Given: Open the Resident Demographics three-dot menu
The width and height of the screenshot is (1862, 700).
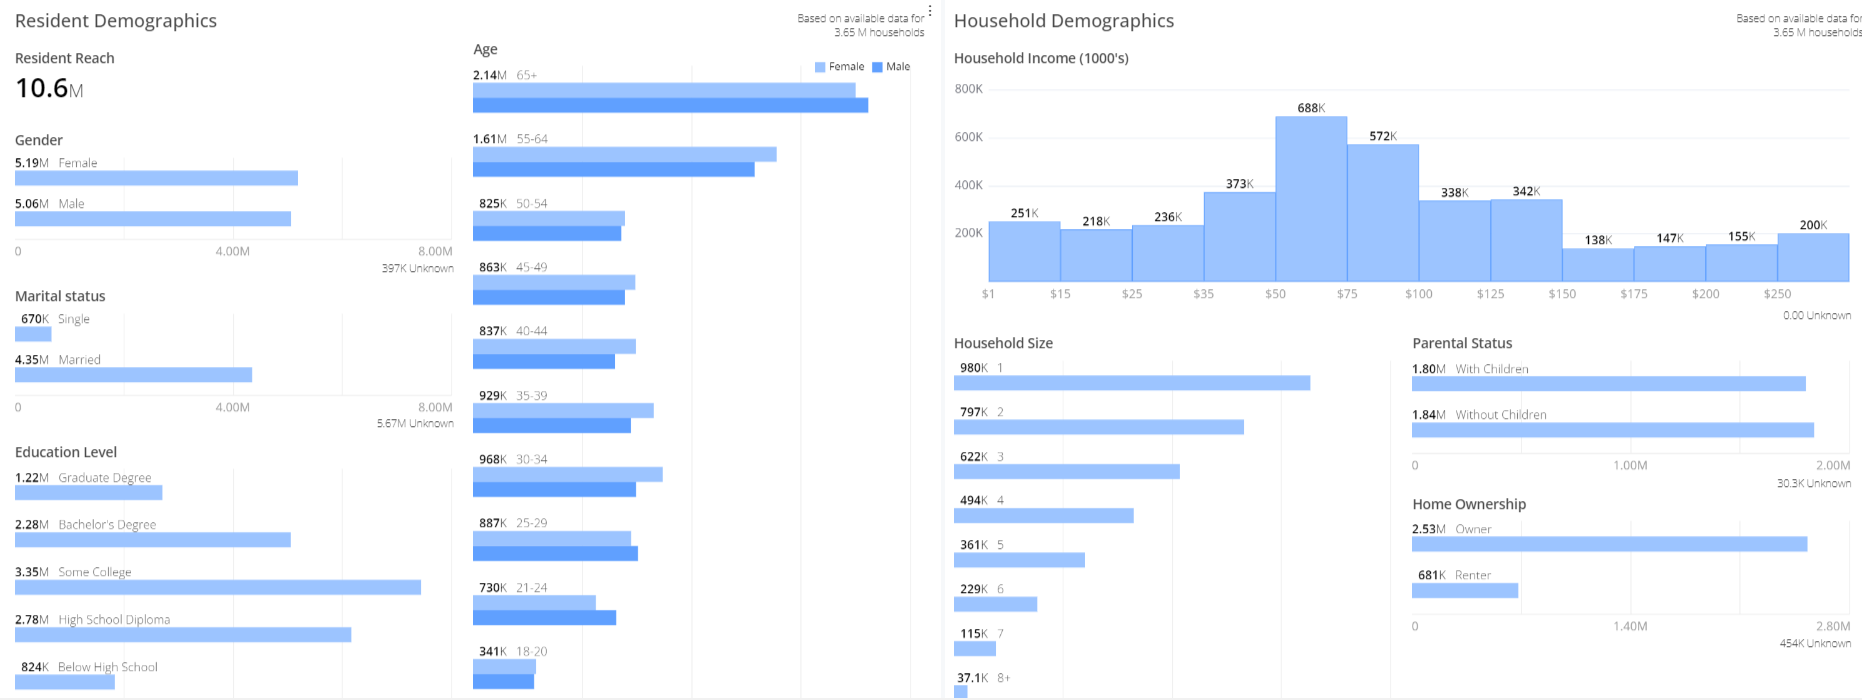Looking at the screenshot, I should click(930, 11).
